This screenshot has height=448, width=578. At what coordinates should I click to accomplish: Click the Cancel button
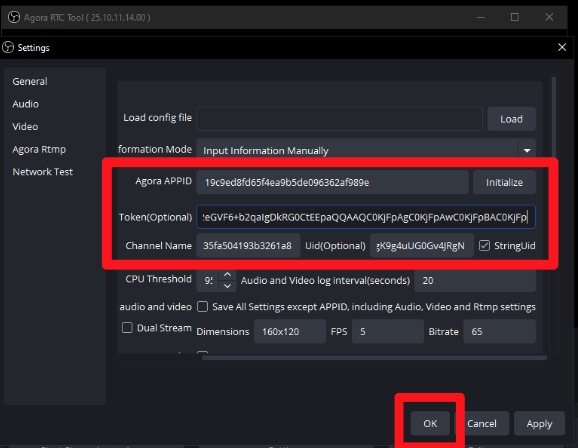[x=482, y=423]
